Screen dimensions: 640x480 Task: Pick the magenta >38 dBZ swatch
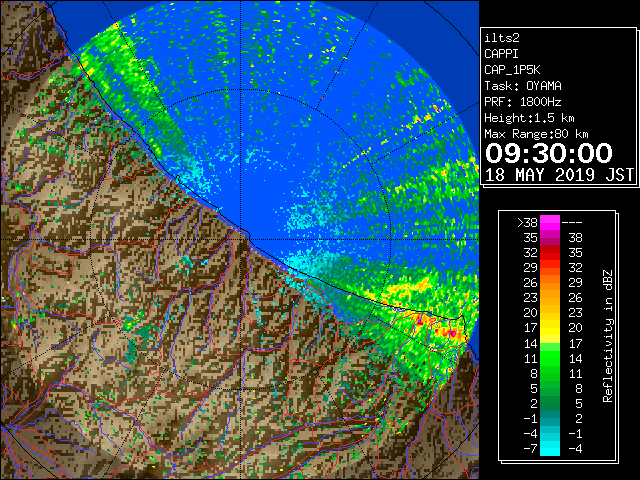click(550, 223)
